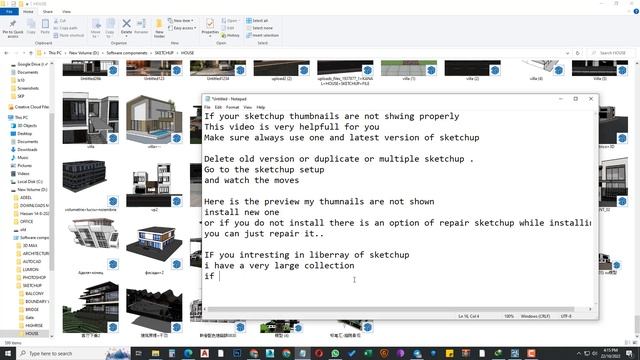Open Notepad Format menu

pos(233,107)
